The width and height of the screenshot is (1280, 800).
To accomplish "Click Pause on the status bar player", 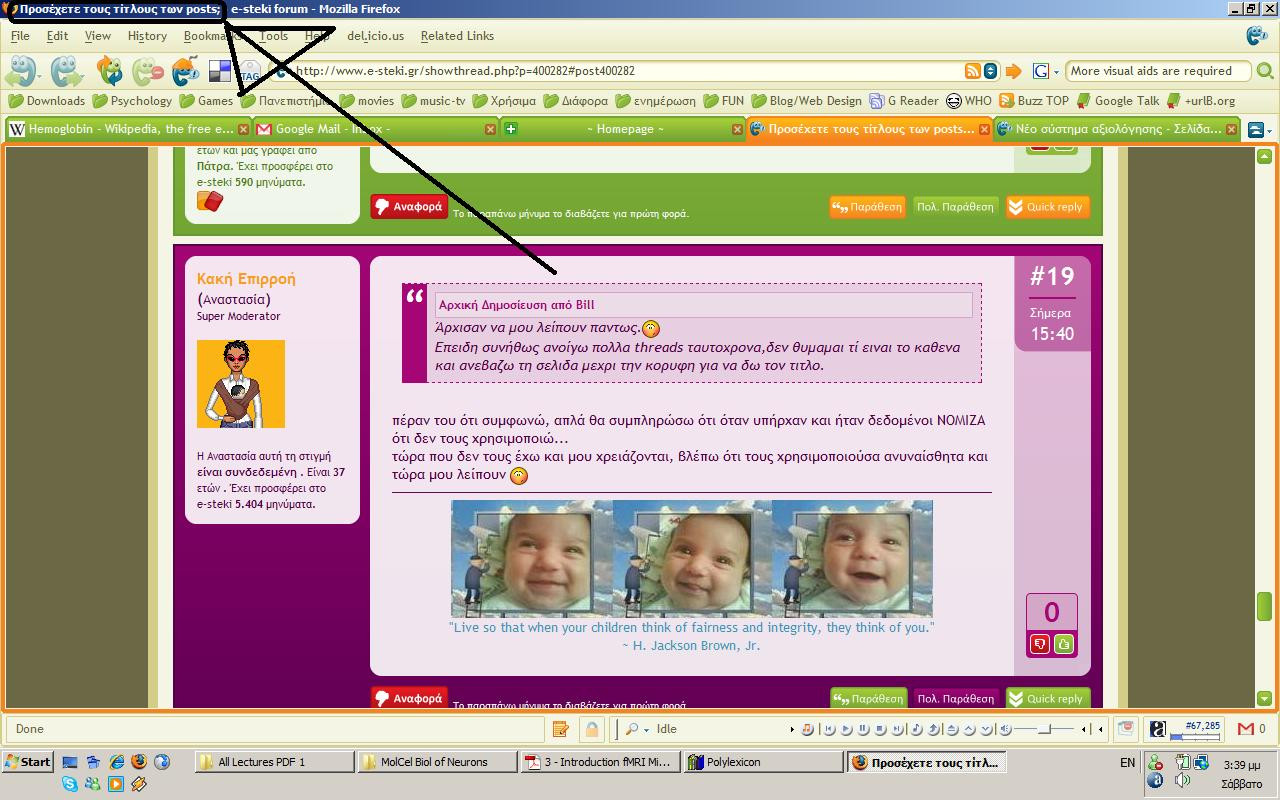I will tap(864, 729).
